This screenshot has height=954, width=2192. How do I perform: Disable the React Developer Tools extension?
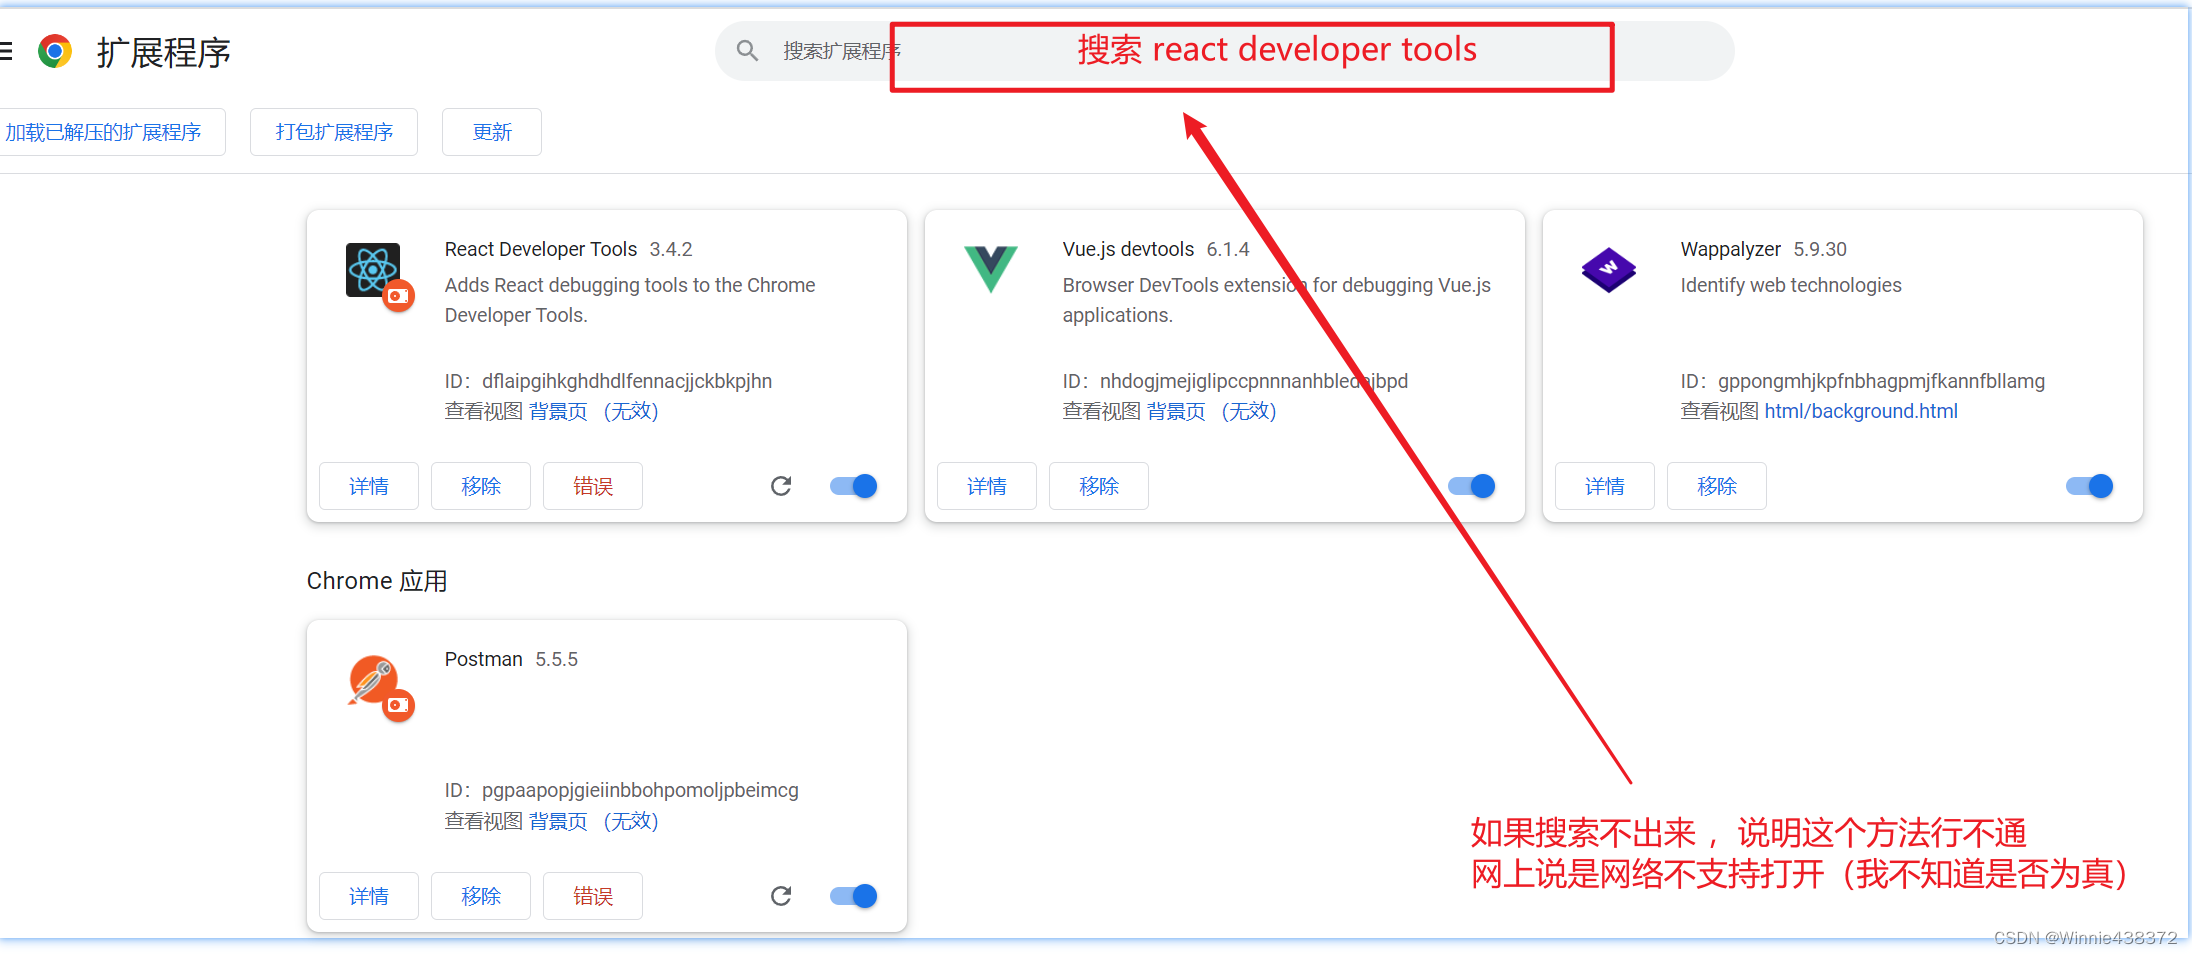[x=852, y=486]
